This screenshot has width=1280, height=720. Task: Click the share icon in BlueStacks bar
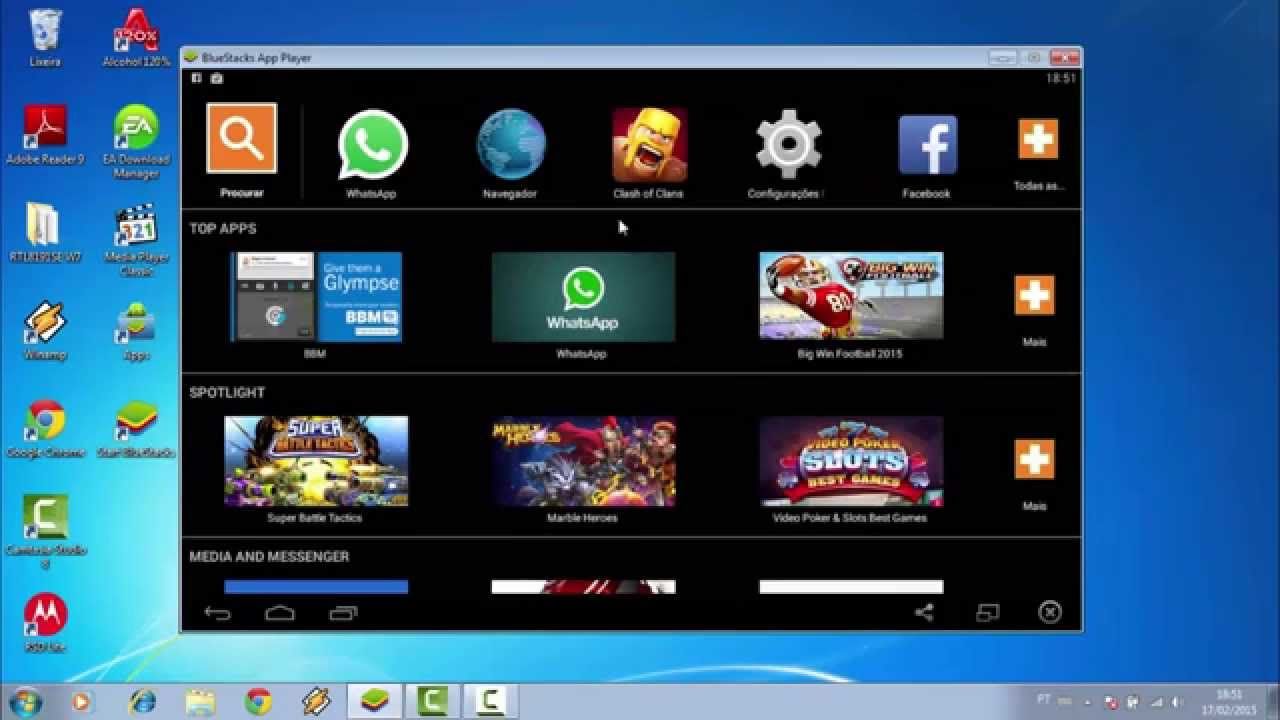point(924,612)
